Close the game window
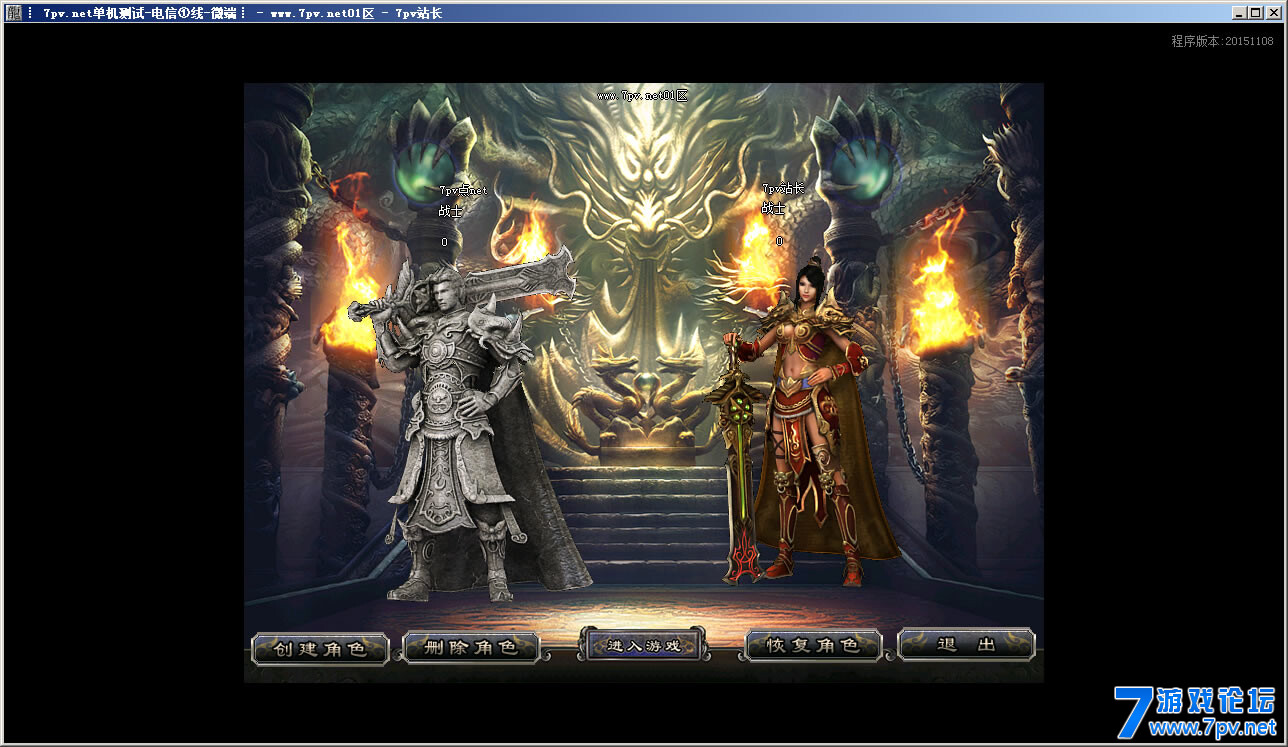This screenshot has height=747, width=1288. [1273, 13]
